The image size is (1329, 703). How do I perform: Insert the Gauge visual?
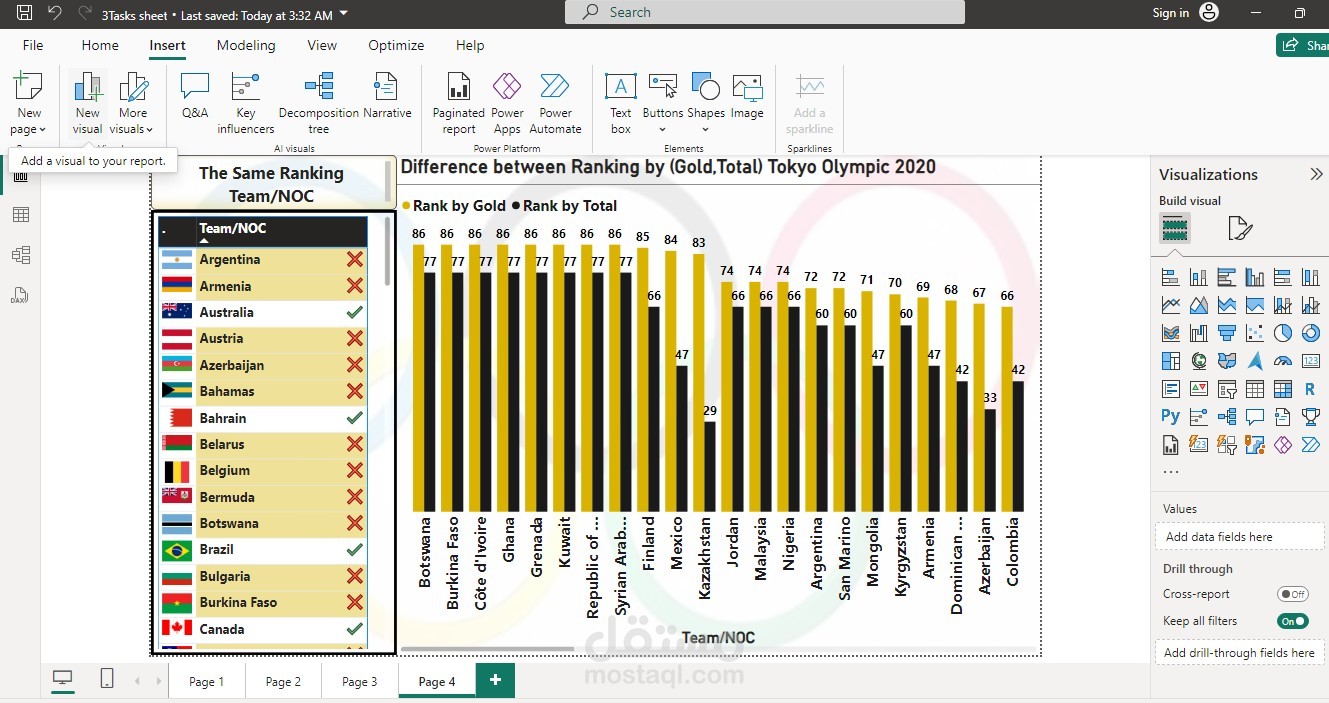pos(1282,361)
